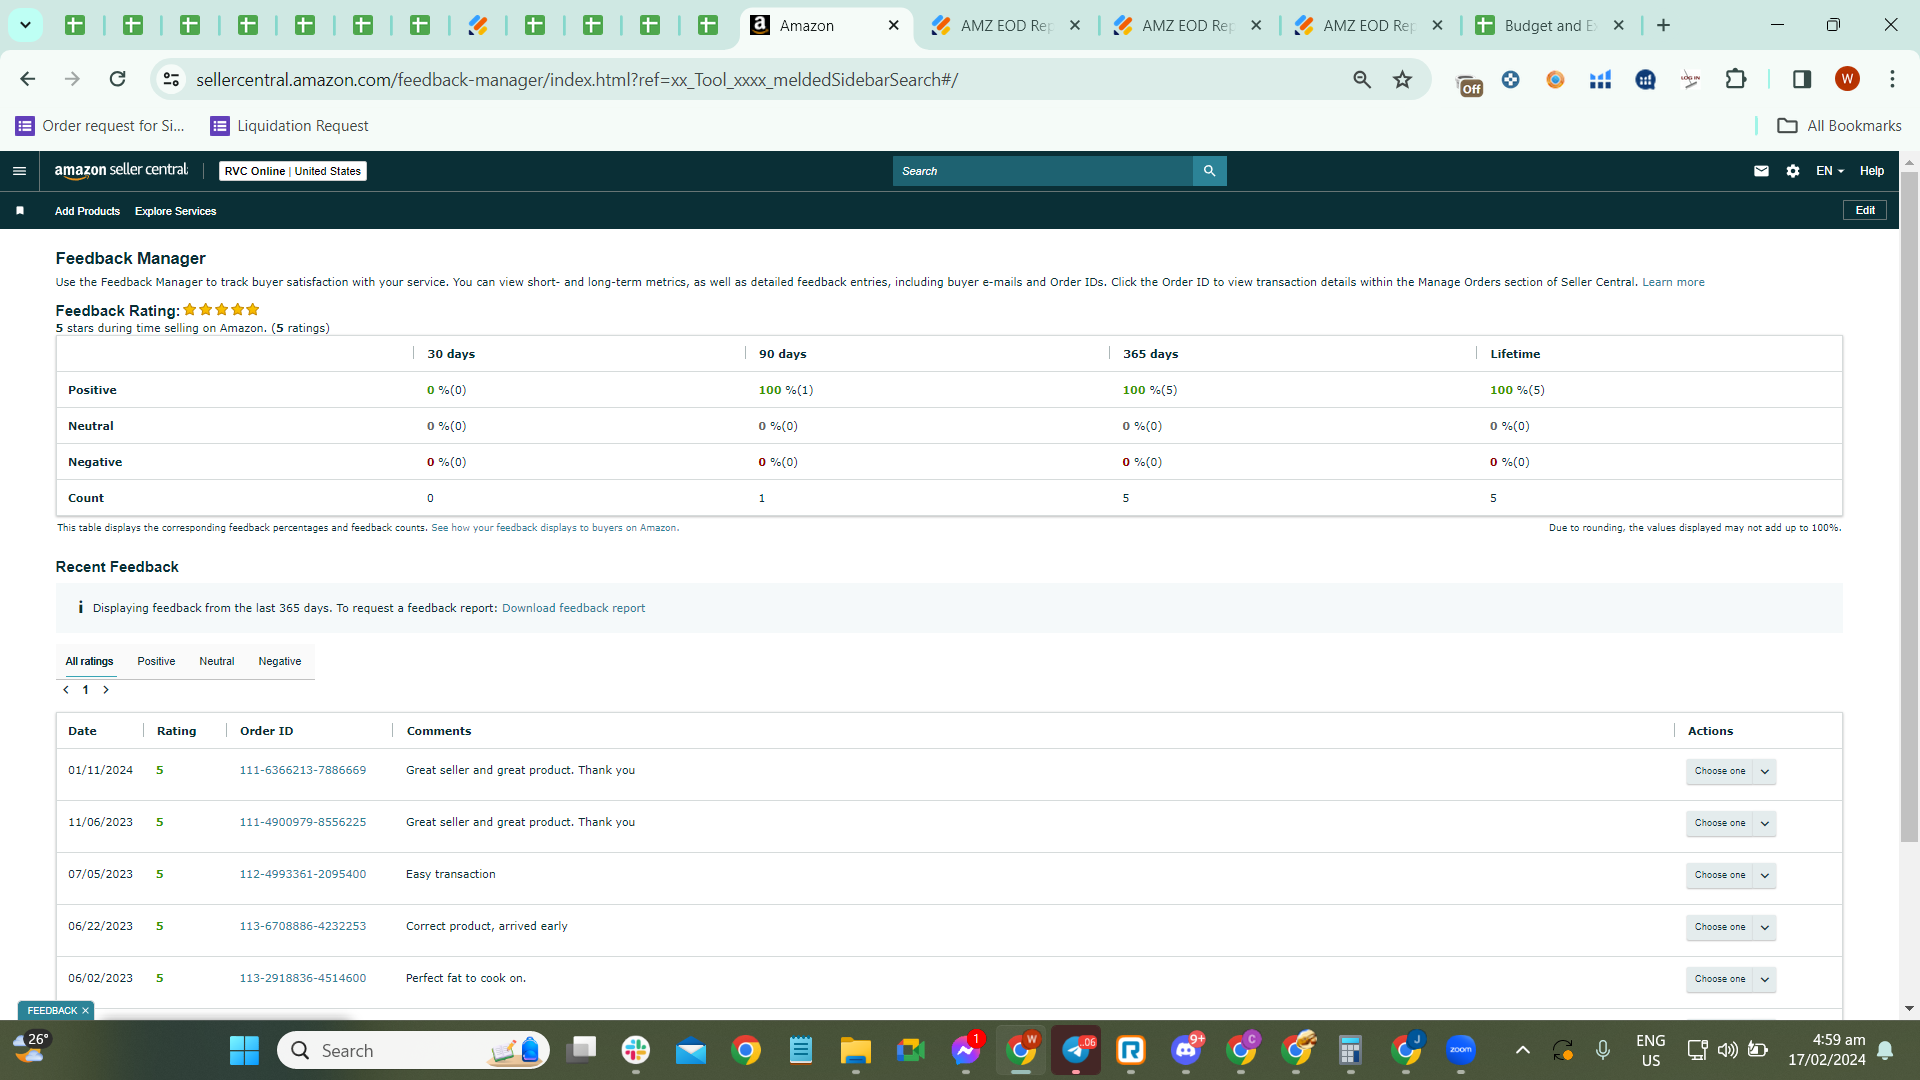Bookmark this page with the star icon
The width and height of the screenshot is (1920, 1080).
(1402, 79)
